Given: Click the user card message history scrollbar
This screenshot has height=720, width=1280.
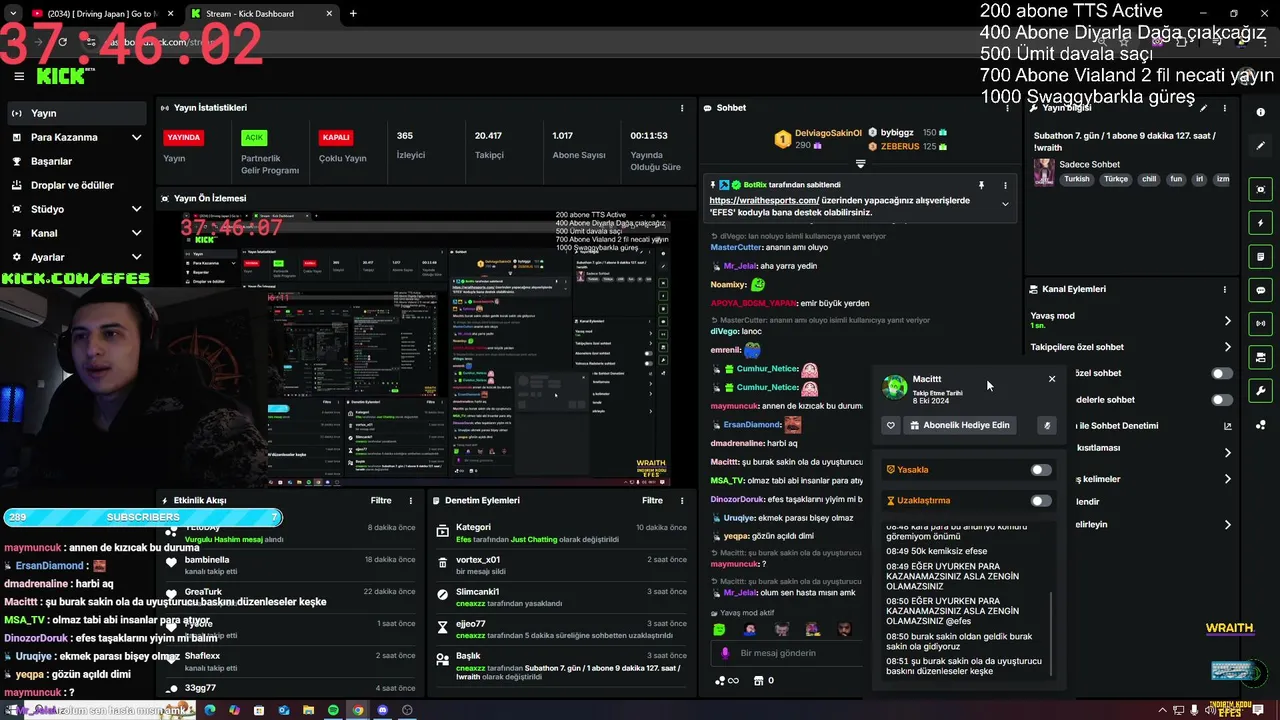Looking at the screenshot, I should 1051,633.
